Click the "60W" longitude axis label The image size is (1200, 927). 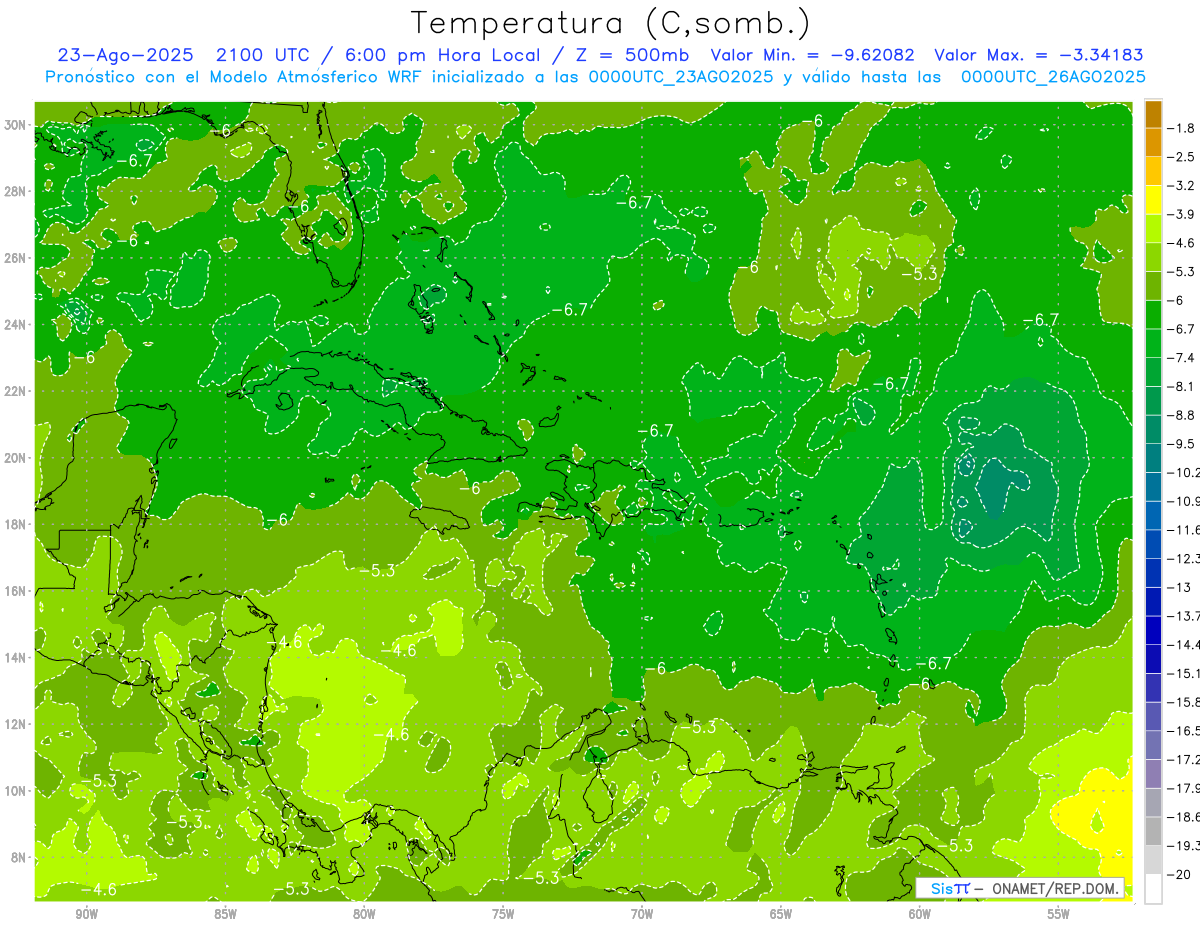click(x=920, y=915)
